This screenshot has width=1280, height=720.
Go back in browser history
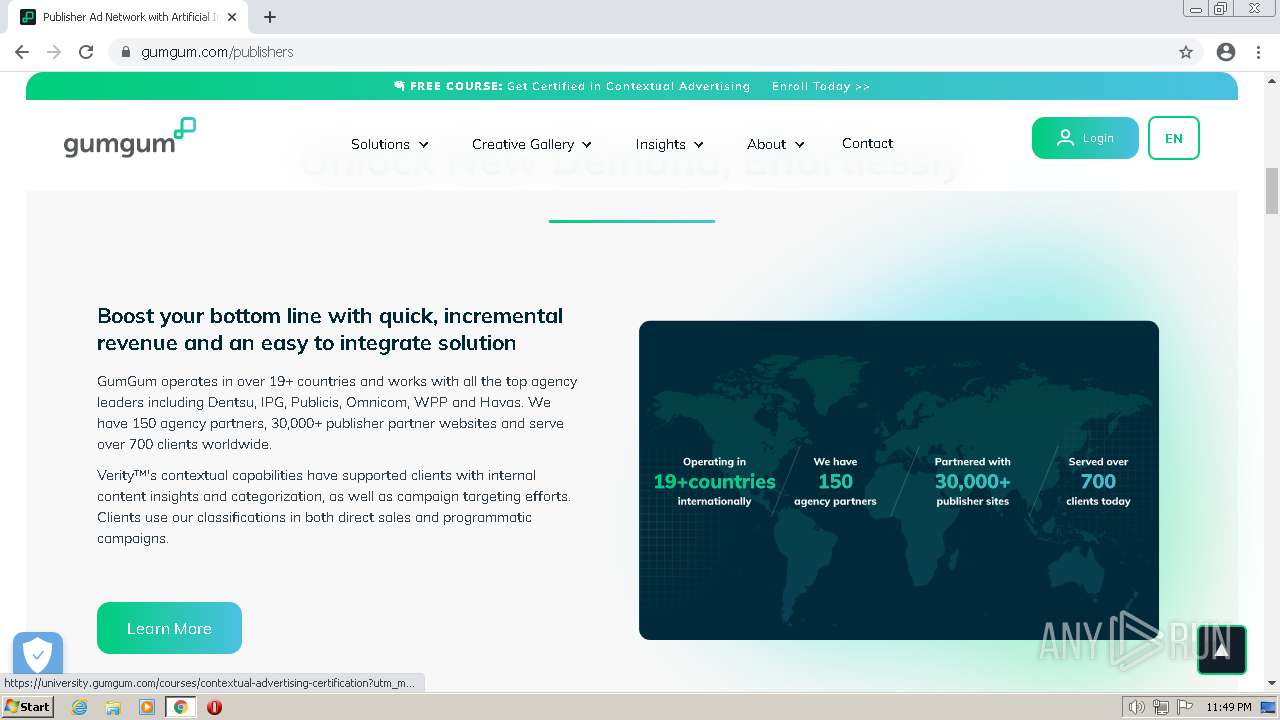[22, 52]
